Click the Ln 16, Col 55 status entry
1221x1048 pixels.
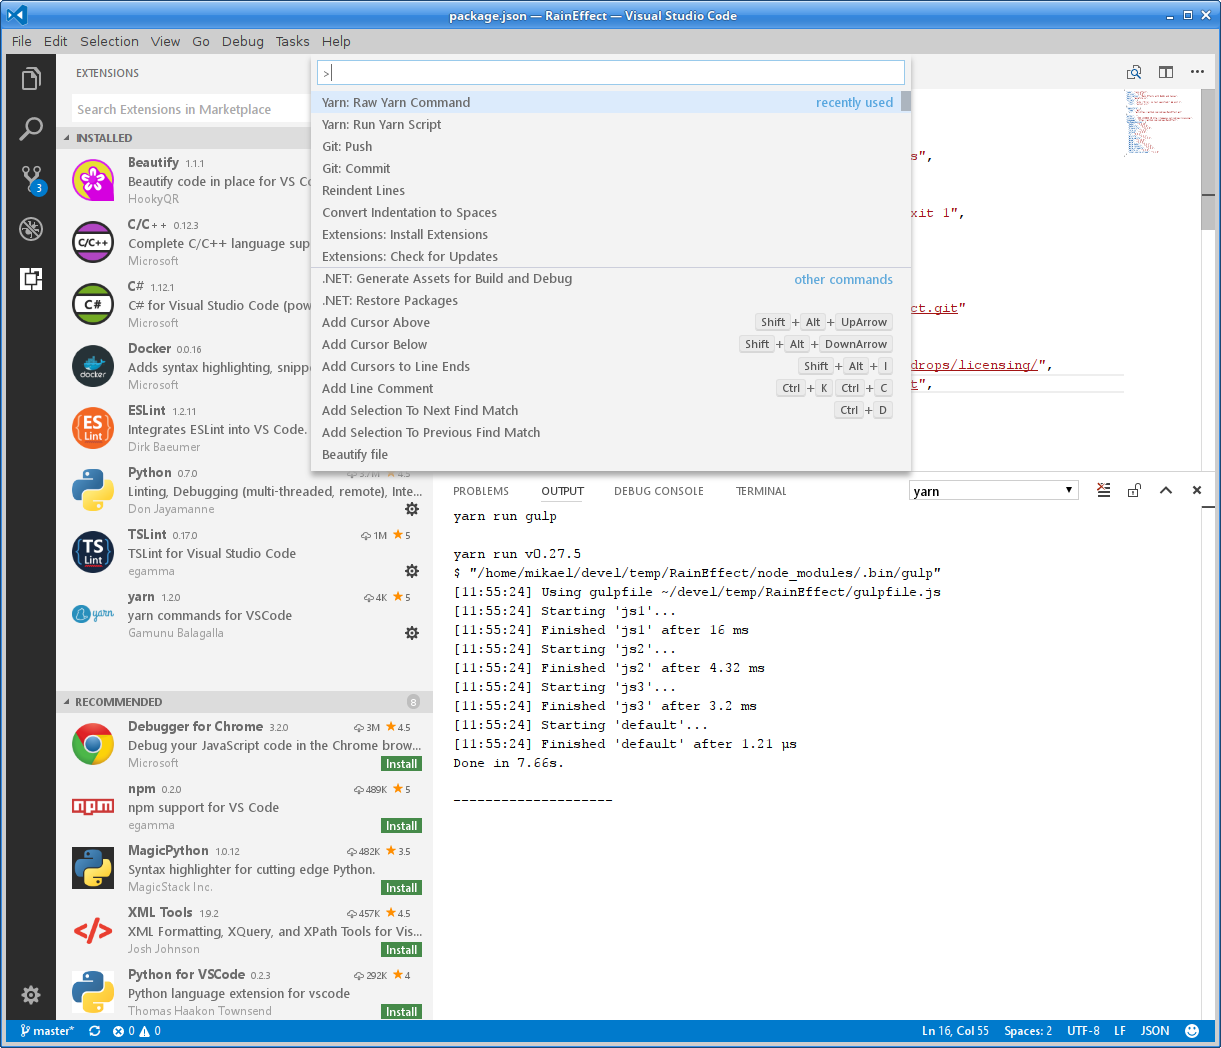tap(955, 1031)
